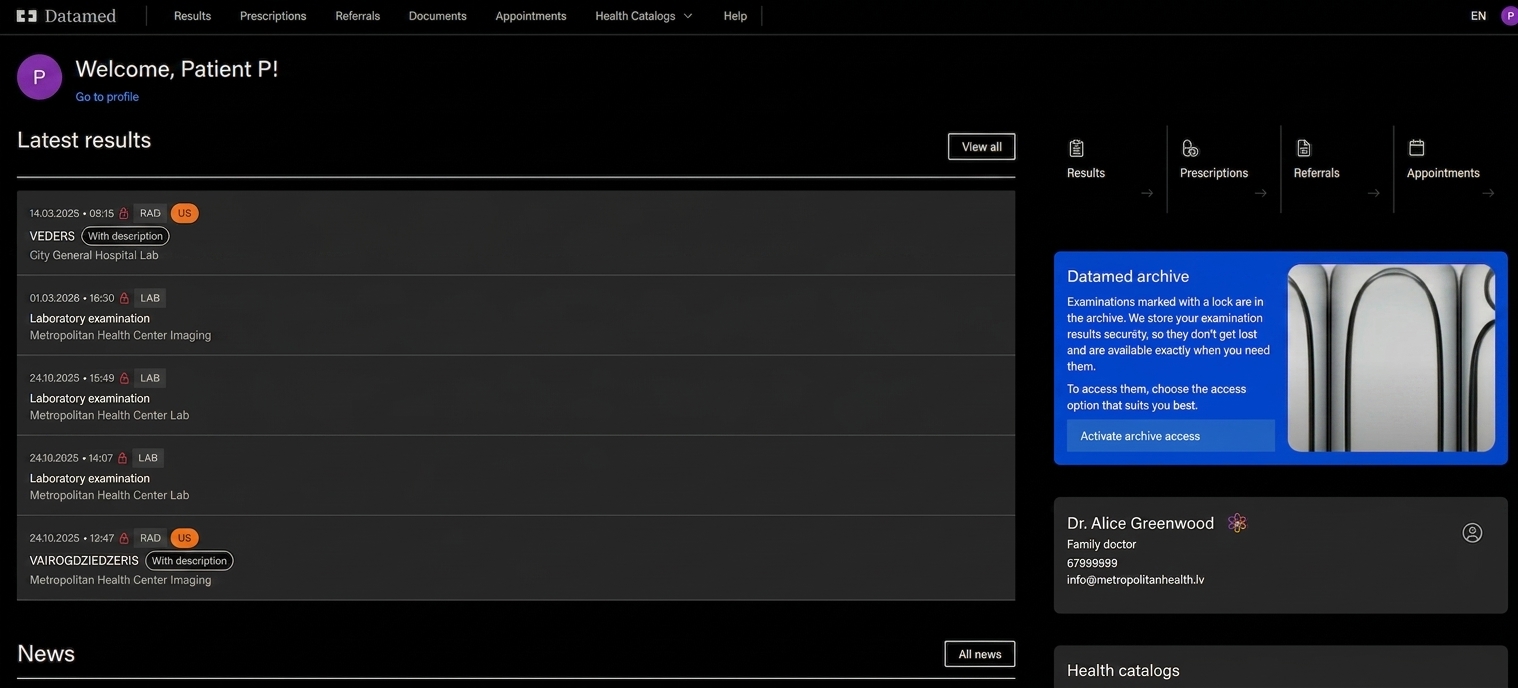Click the All news button
The width and height of the screenshot is (1518, 688).
pos(980,654)
